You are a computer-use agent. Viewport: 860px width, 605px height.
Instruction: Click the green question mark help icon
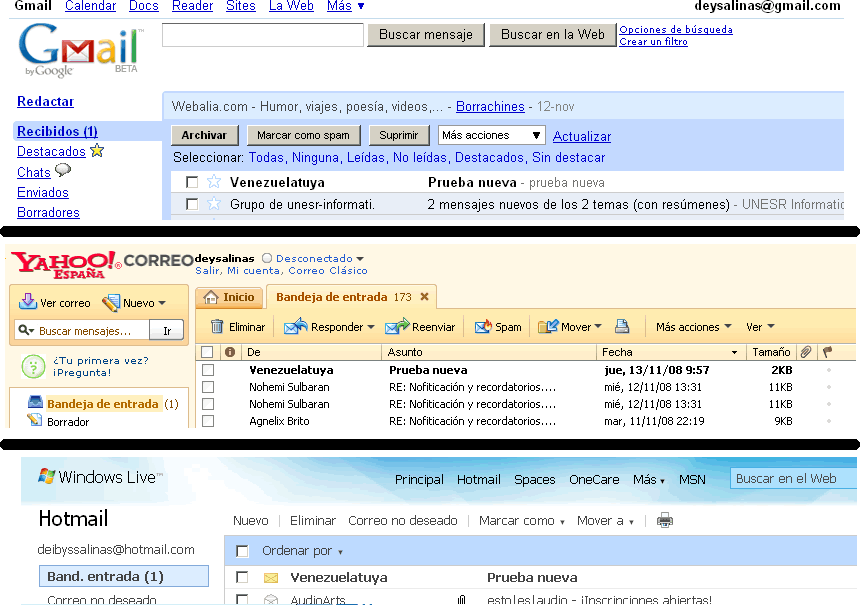point(33,366)
